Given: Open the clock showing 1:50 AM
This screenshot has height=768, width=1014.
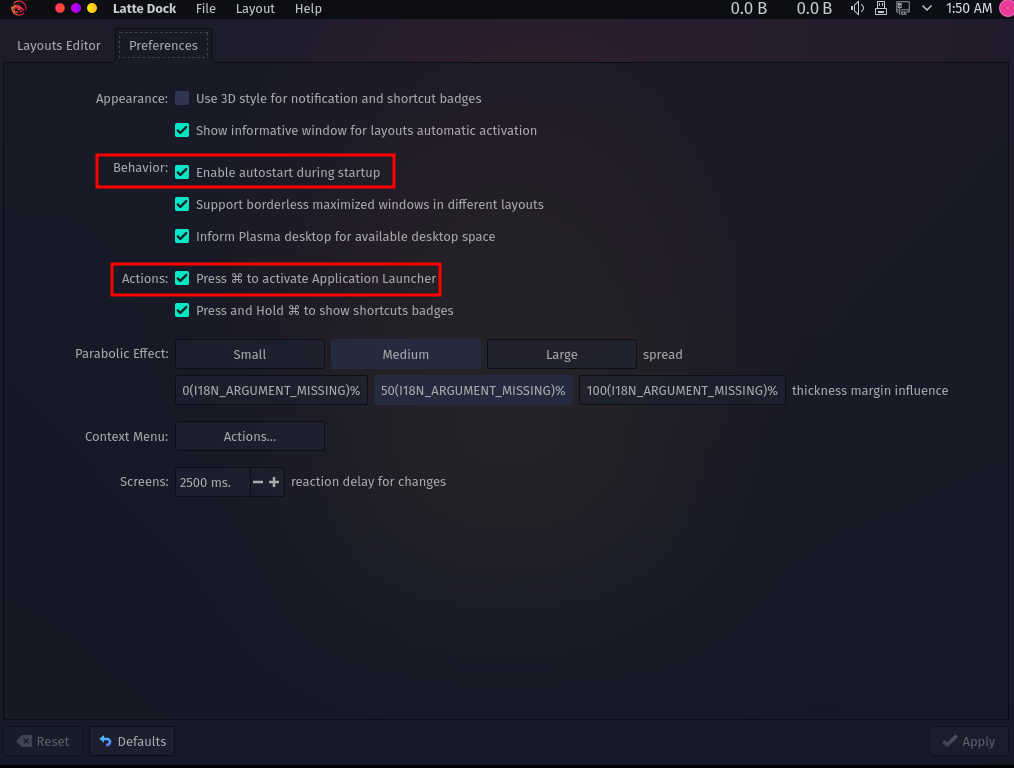Looking at the screenshot, I should tap(969, 8).
